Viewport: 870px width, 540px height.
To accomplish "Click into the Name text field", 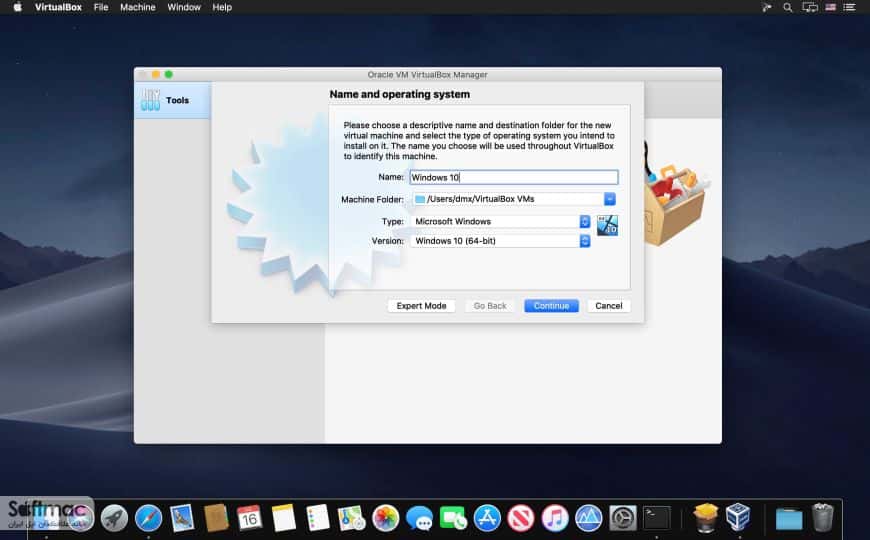I will [514, 177].
